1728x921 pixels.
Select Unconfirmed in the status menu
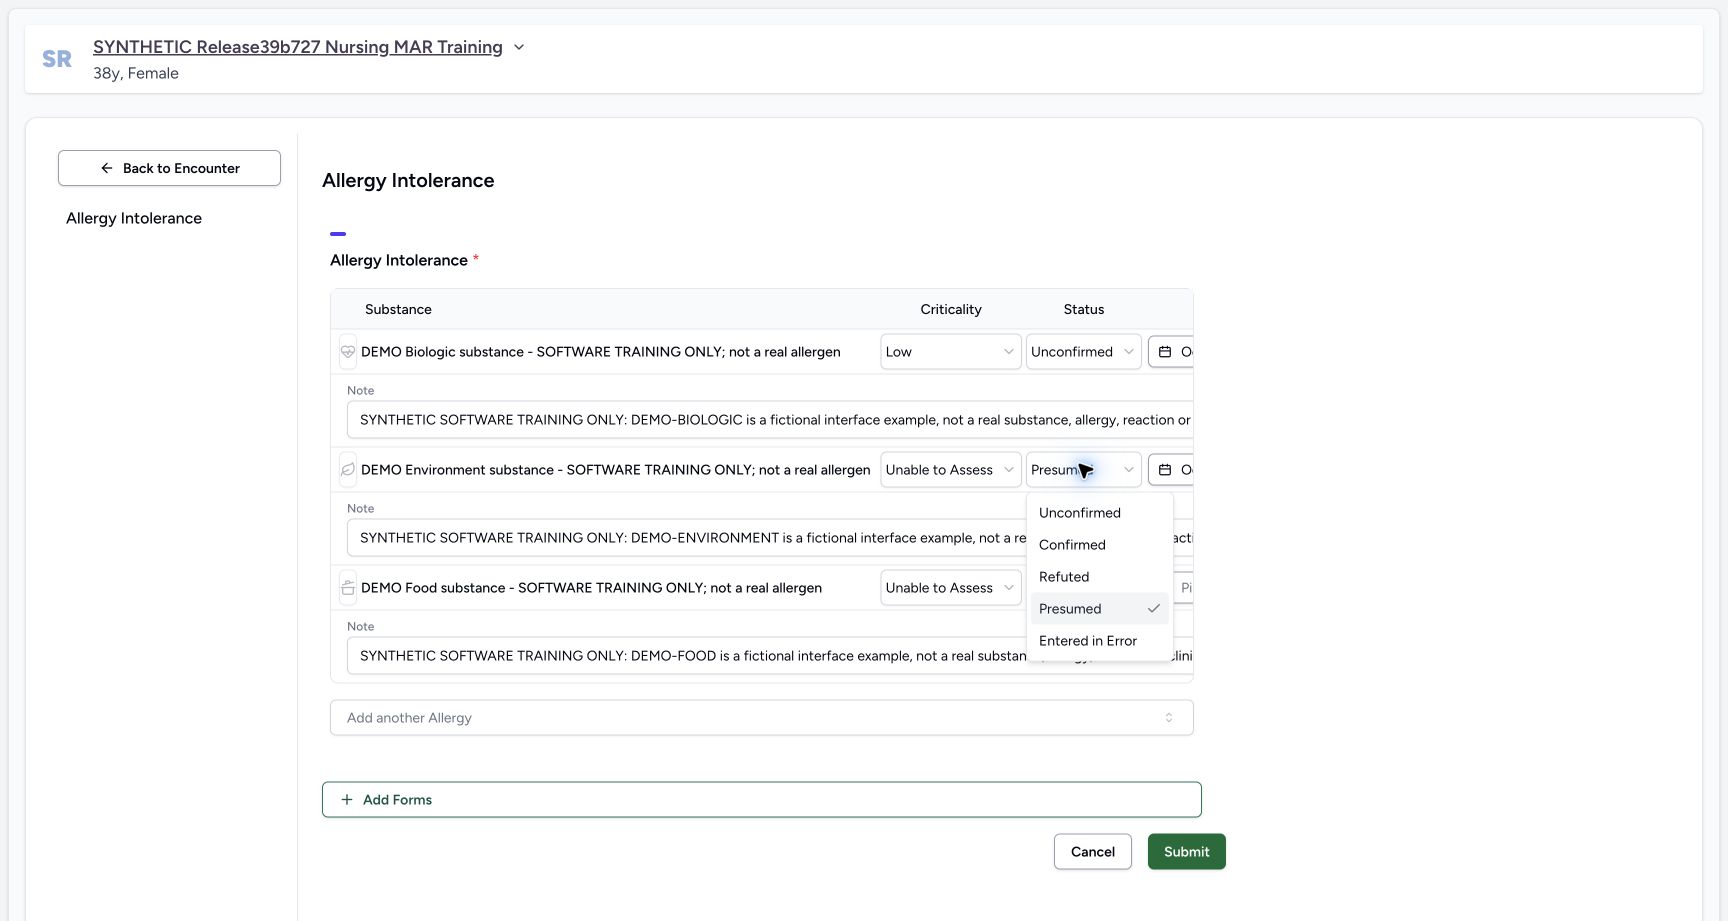1099,513
